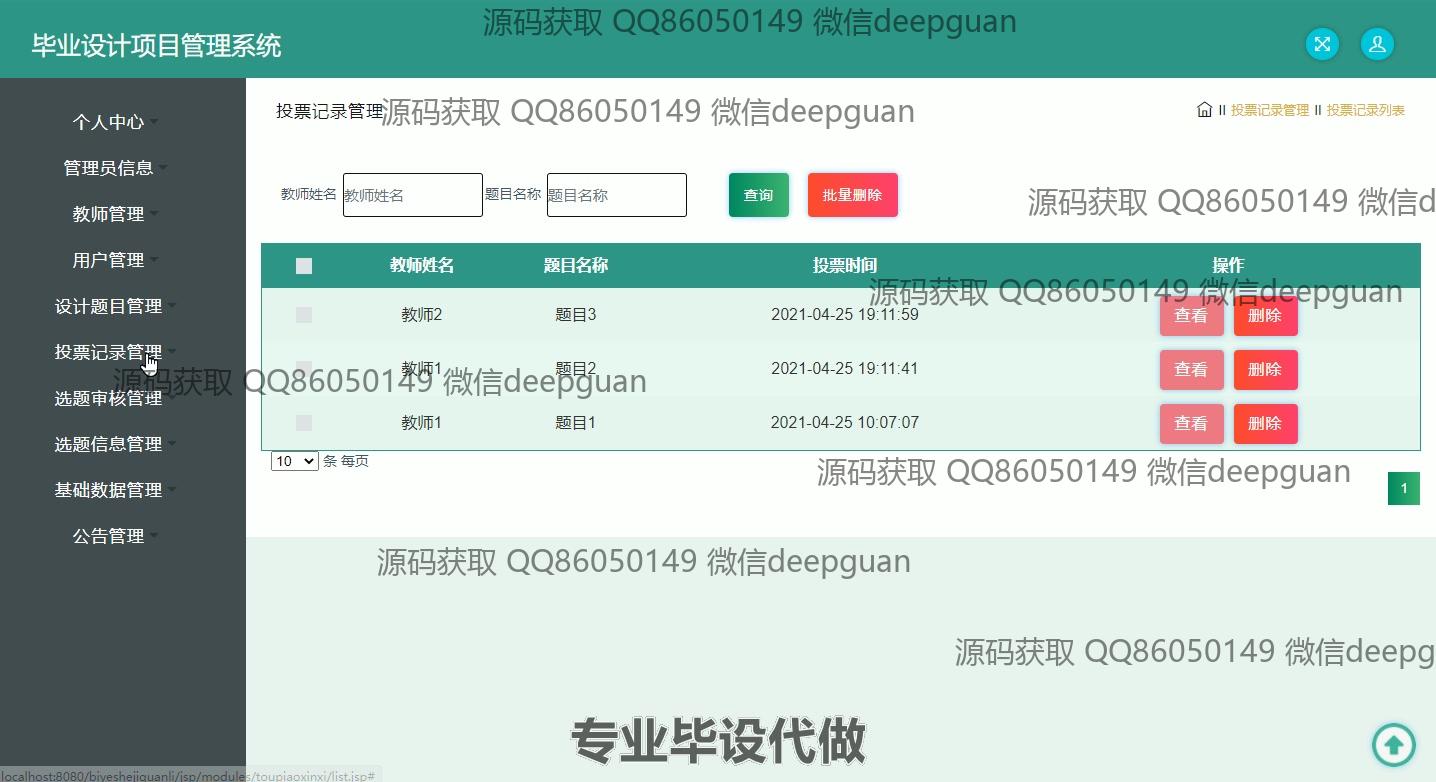This screenshot has height=782, width=1436.
Task: Click the 批量删除 batch delete button
Action: [852, 195]
